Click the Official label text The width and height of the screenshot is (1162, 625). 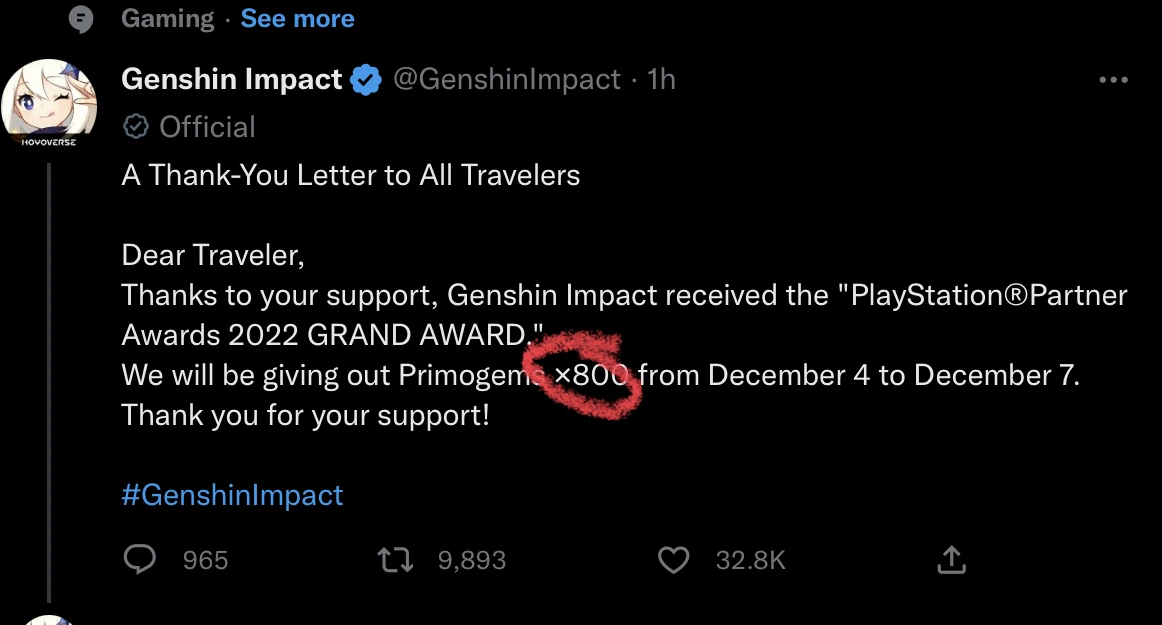(x=207, y=127)
